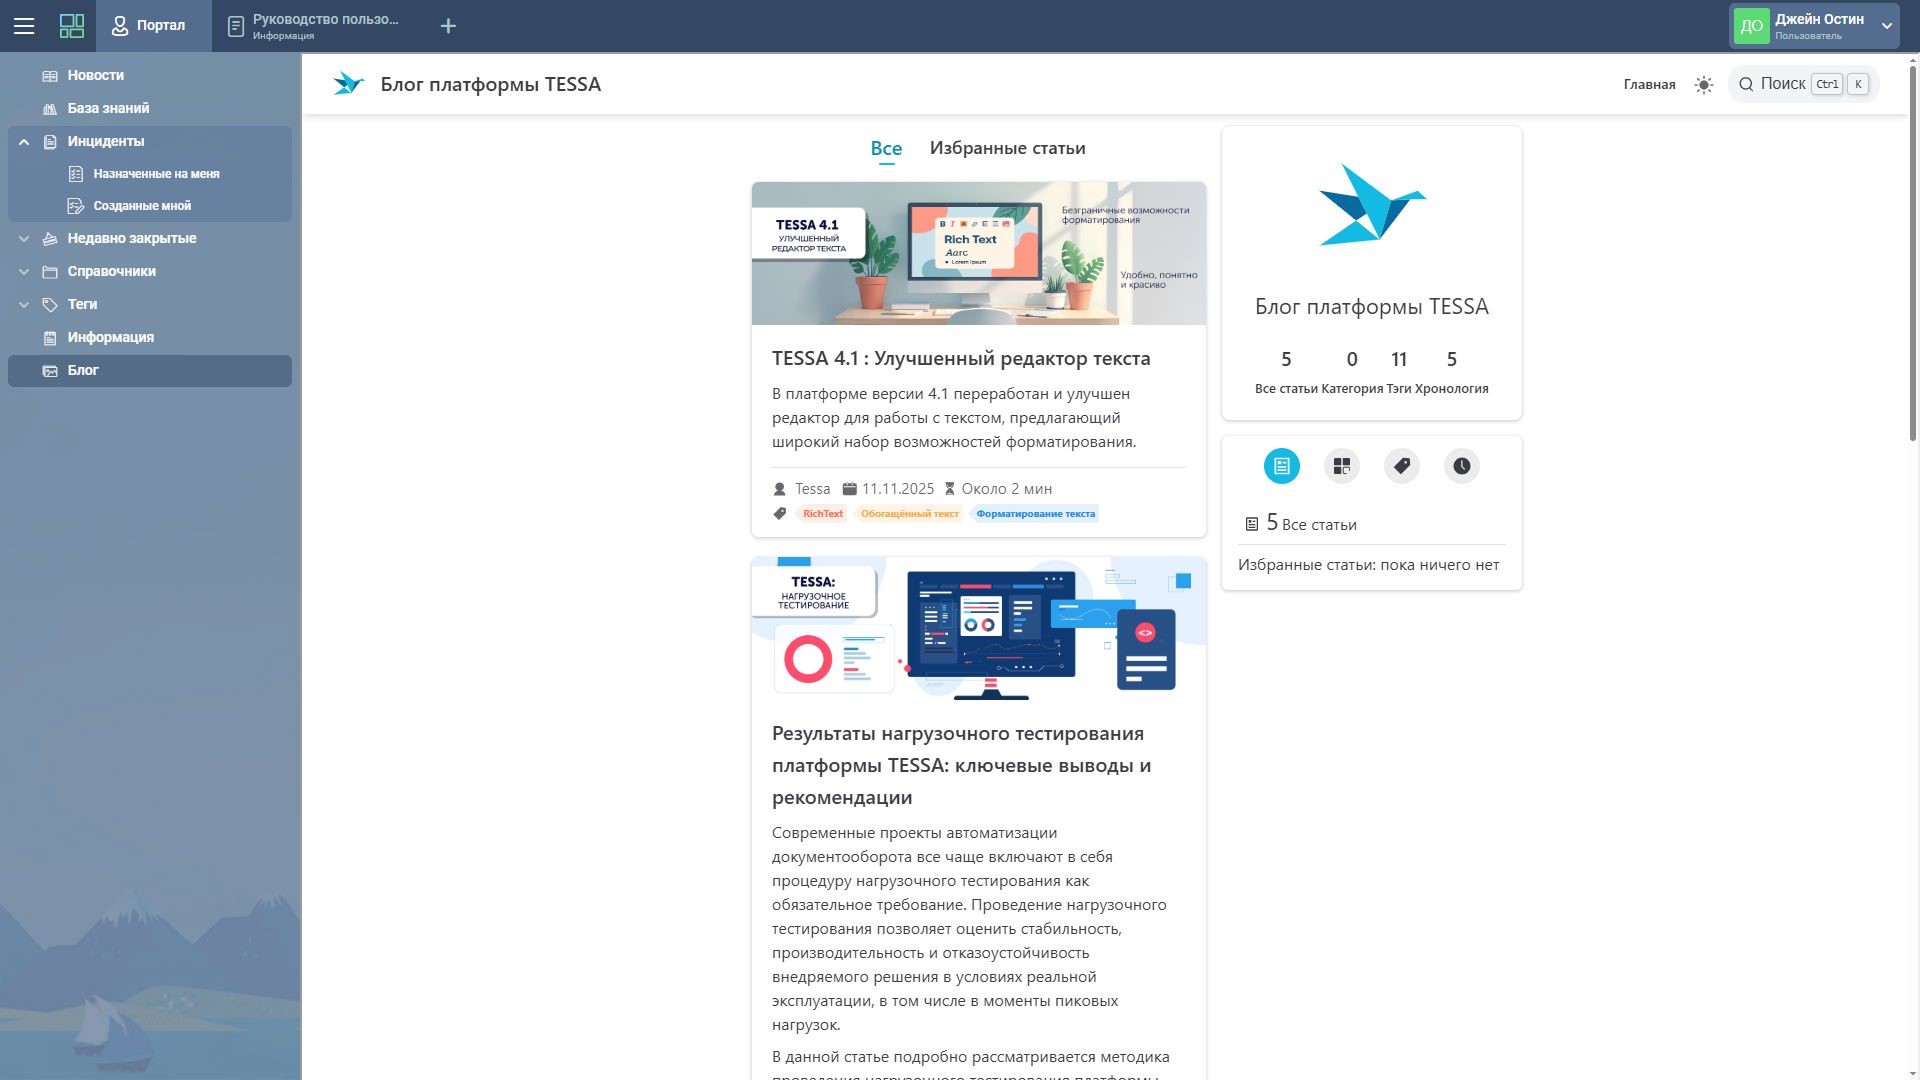The width and height of the screenshot is (1920, 1080).
Task: Click the Главная link in header
Action: pos(1649,85)
